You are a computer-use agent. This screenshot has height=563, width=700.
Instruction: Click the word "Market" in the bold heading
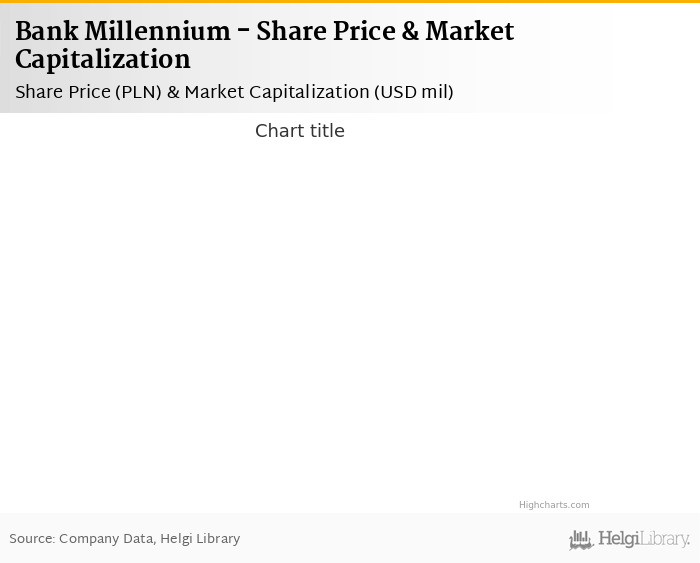click(x=469, y=32)
